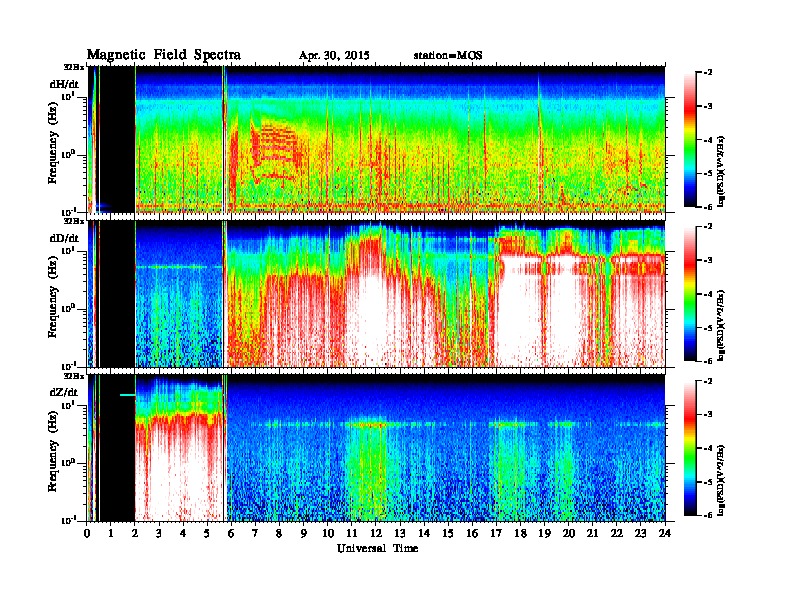
Task: Select the date text "Apr. 30, 2015"
Action: coord(334,56)
